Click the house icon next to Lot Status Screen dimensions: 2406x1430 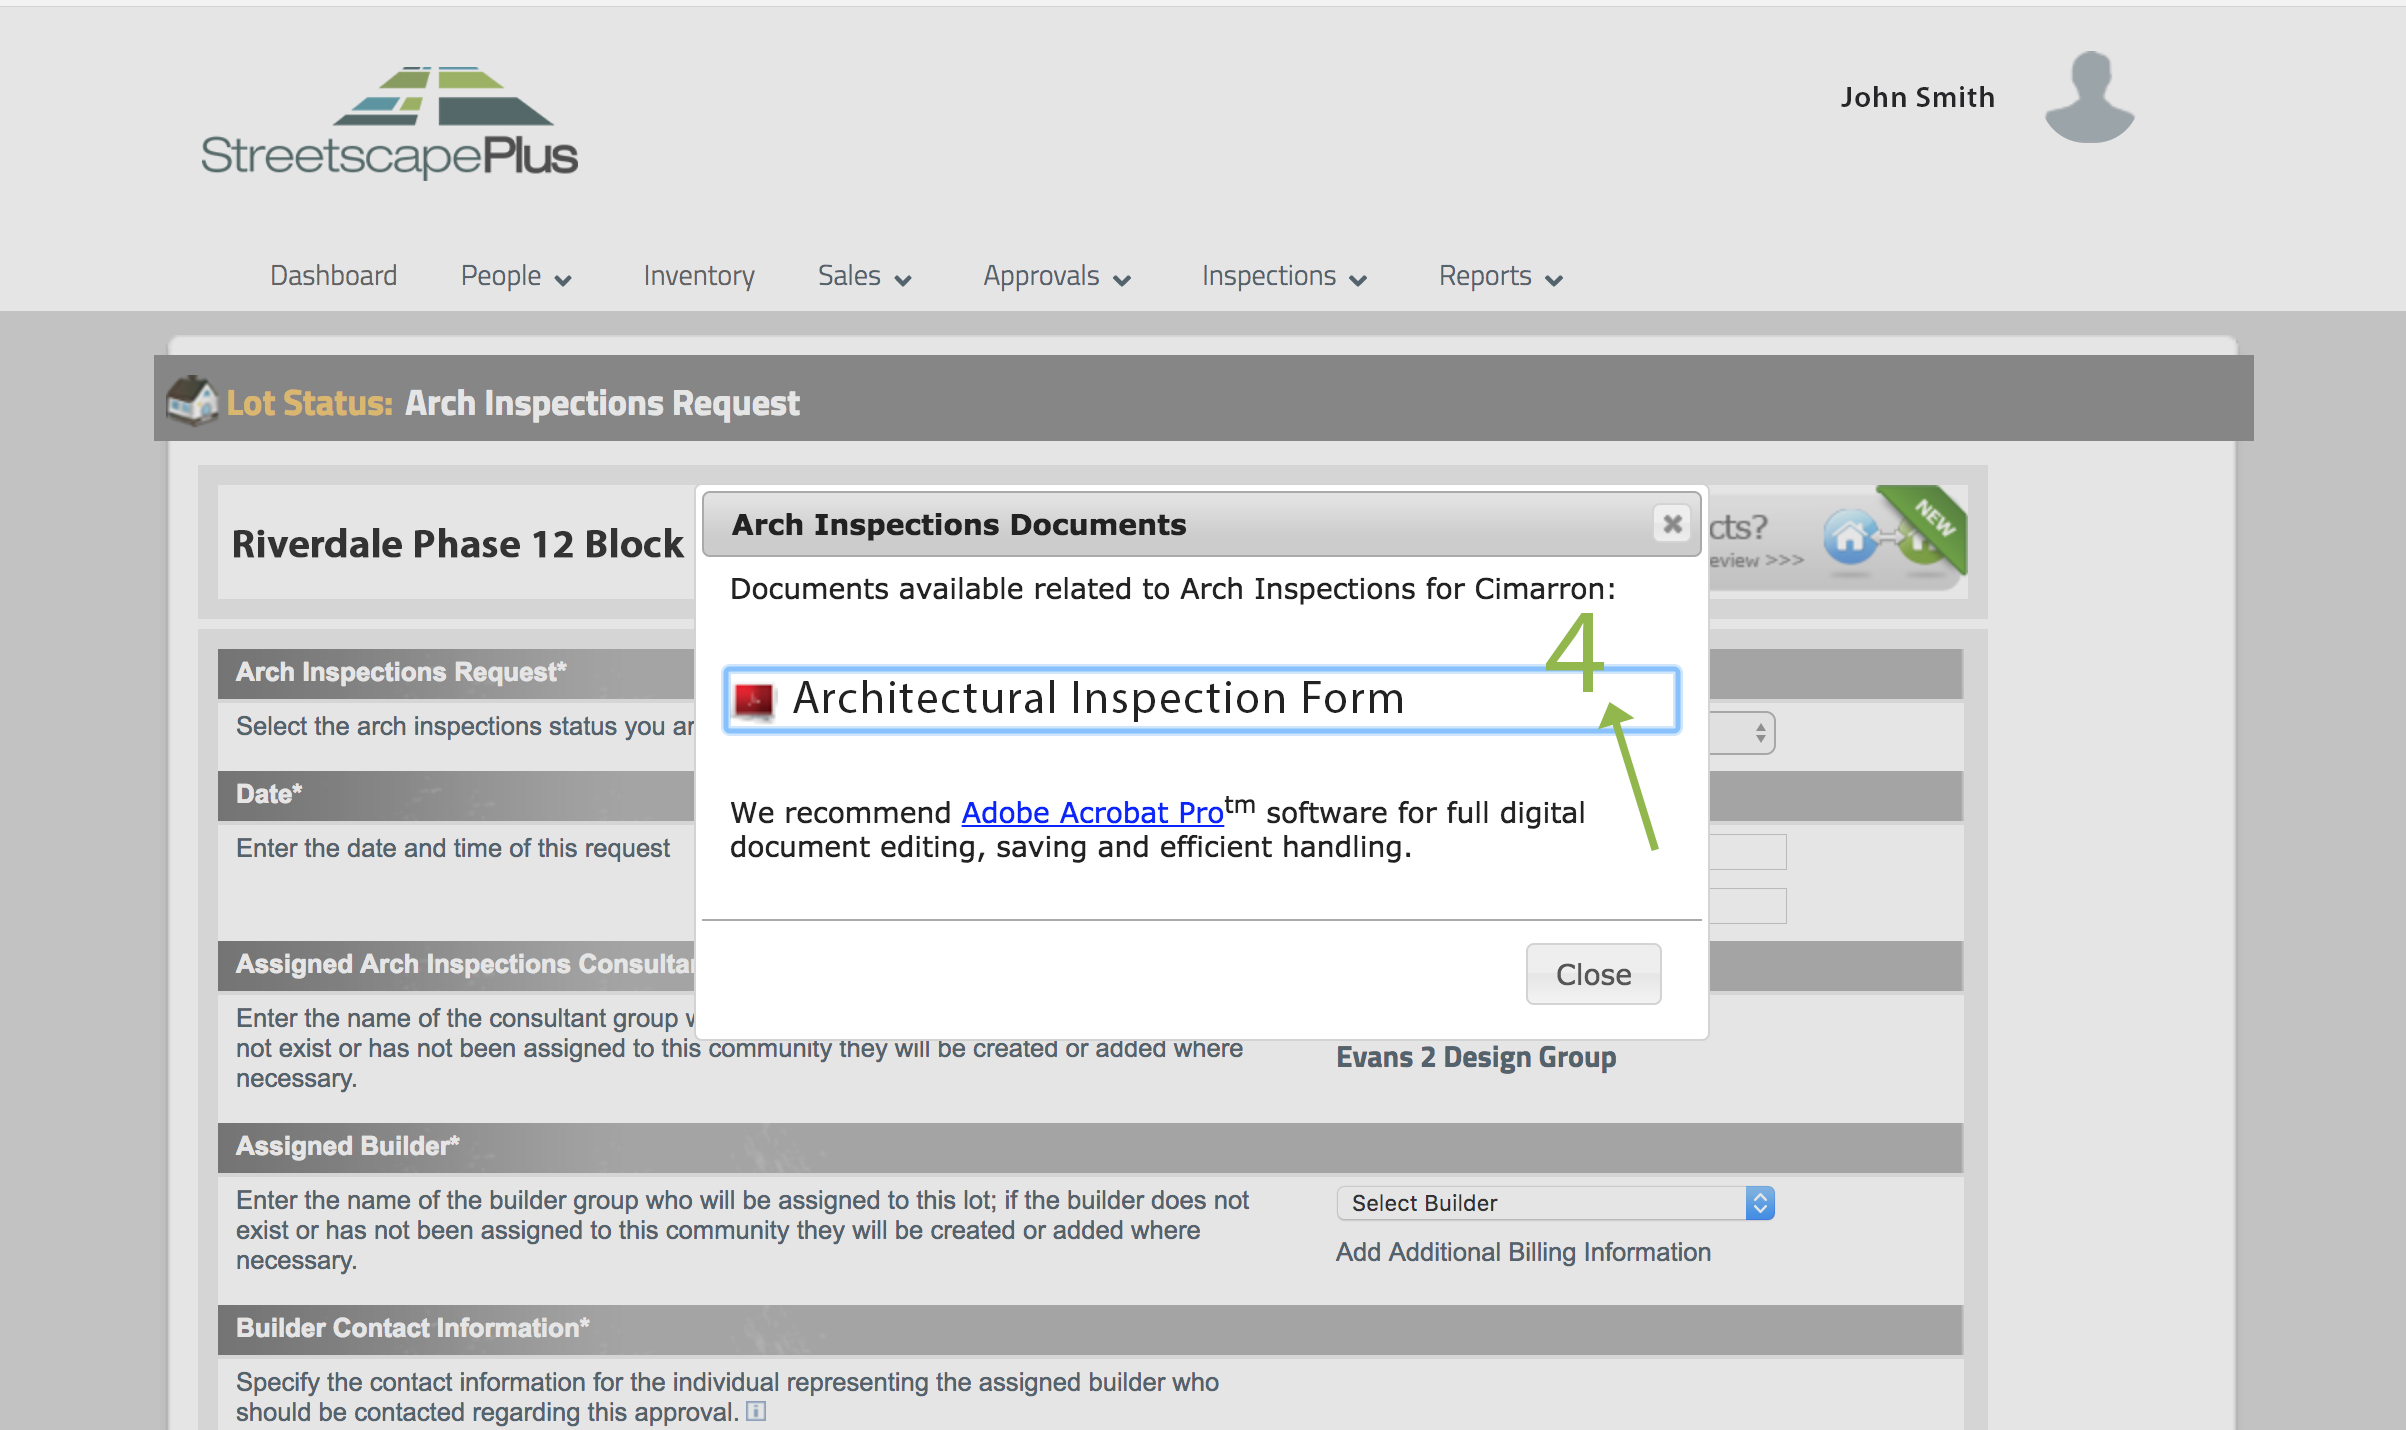tap(191, 400)
